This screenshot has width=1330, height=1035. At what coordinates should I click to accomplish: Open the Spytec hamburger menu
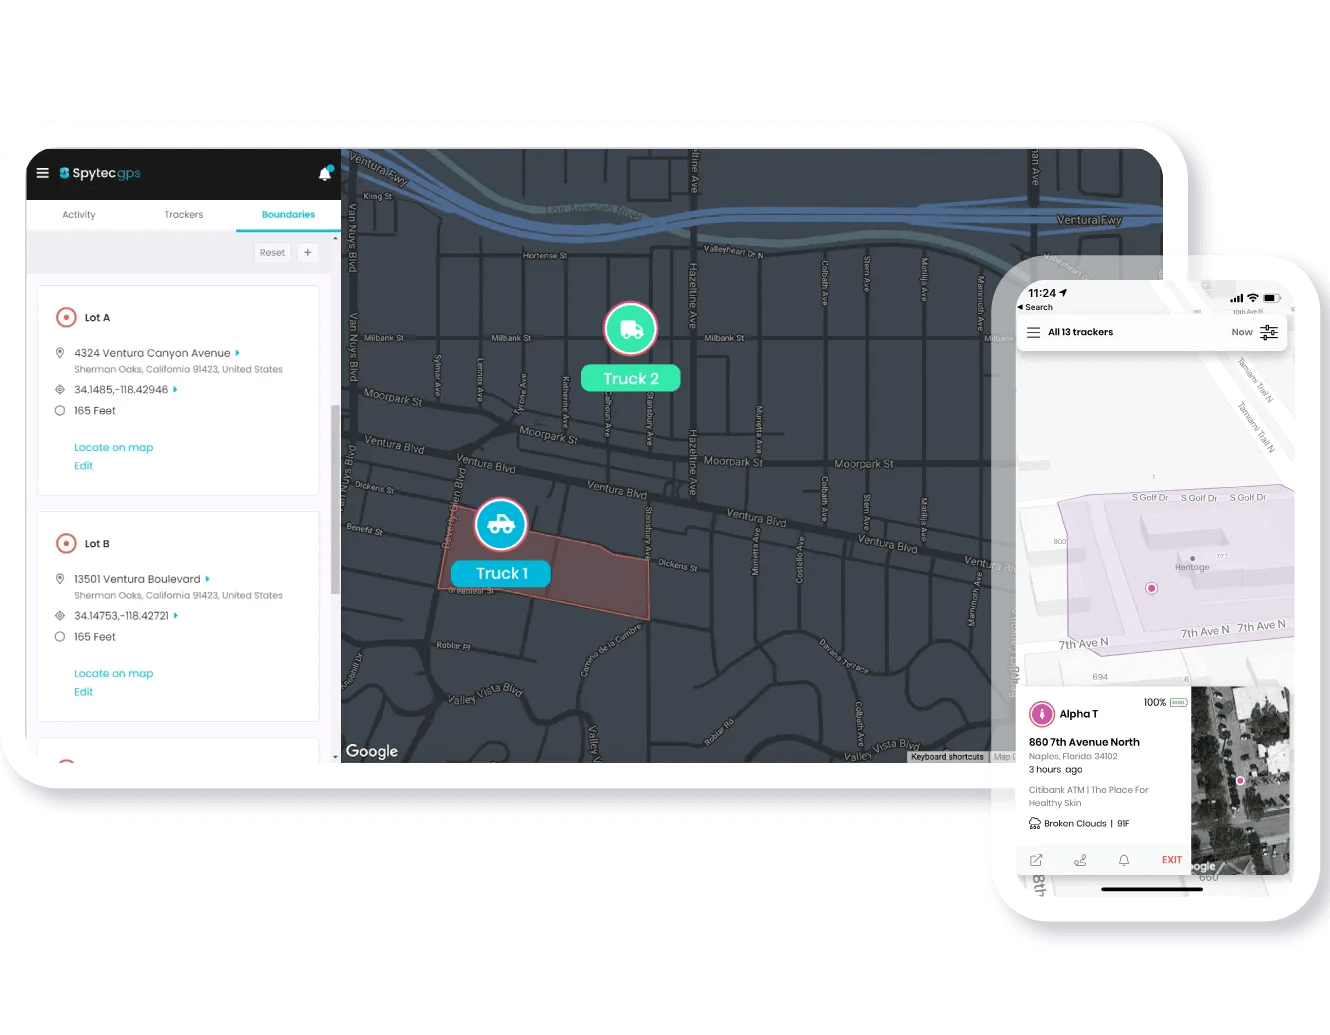[43, 173]
